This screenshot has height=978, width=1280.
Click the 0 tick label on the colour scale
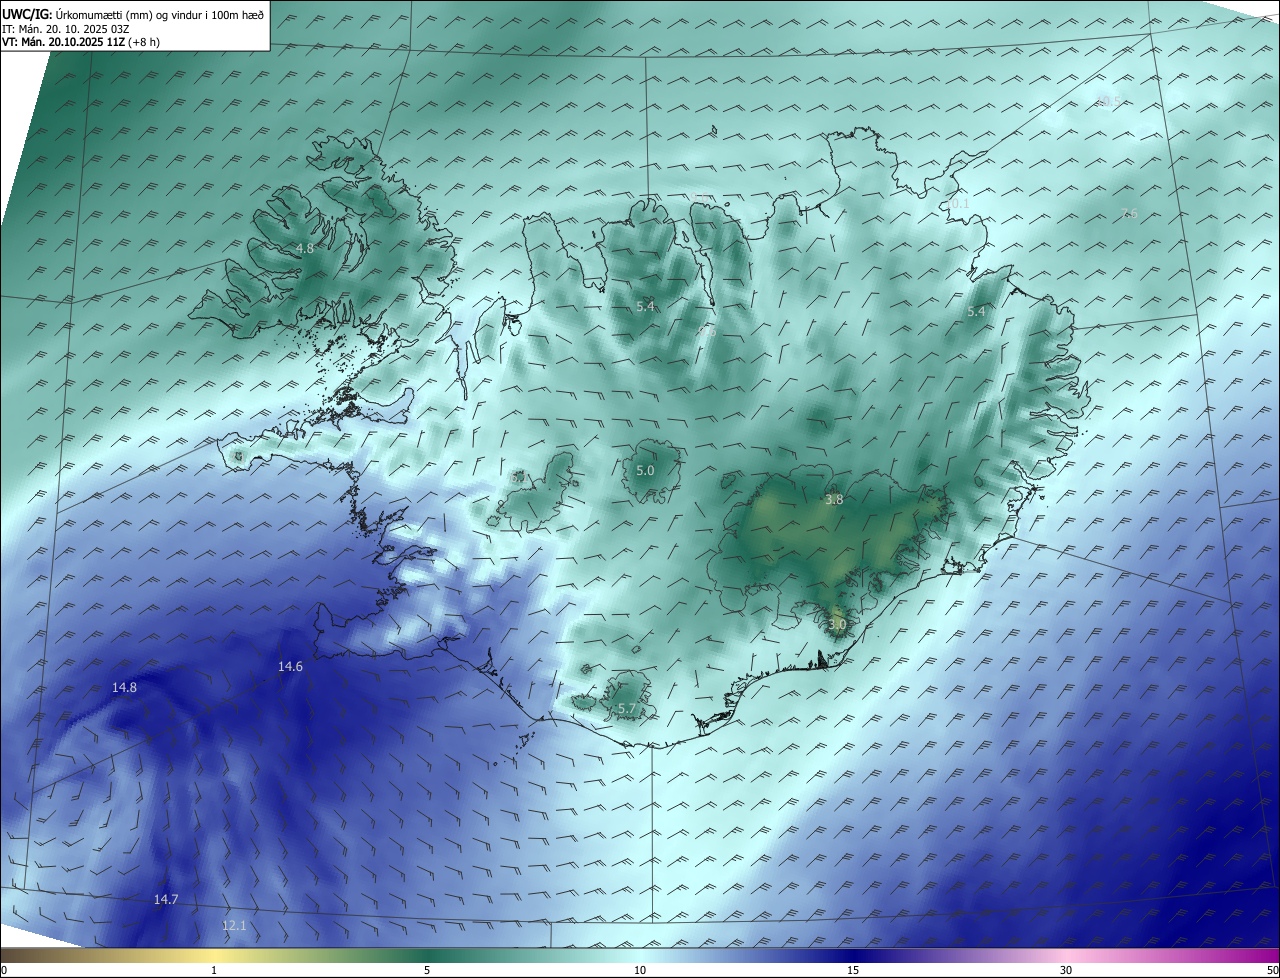click(4, 970)
